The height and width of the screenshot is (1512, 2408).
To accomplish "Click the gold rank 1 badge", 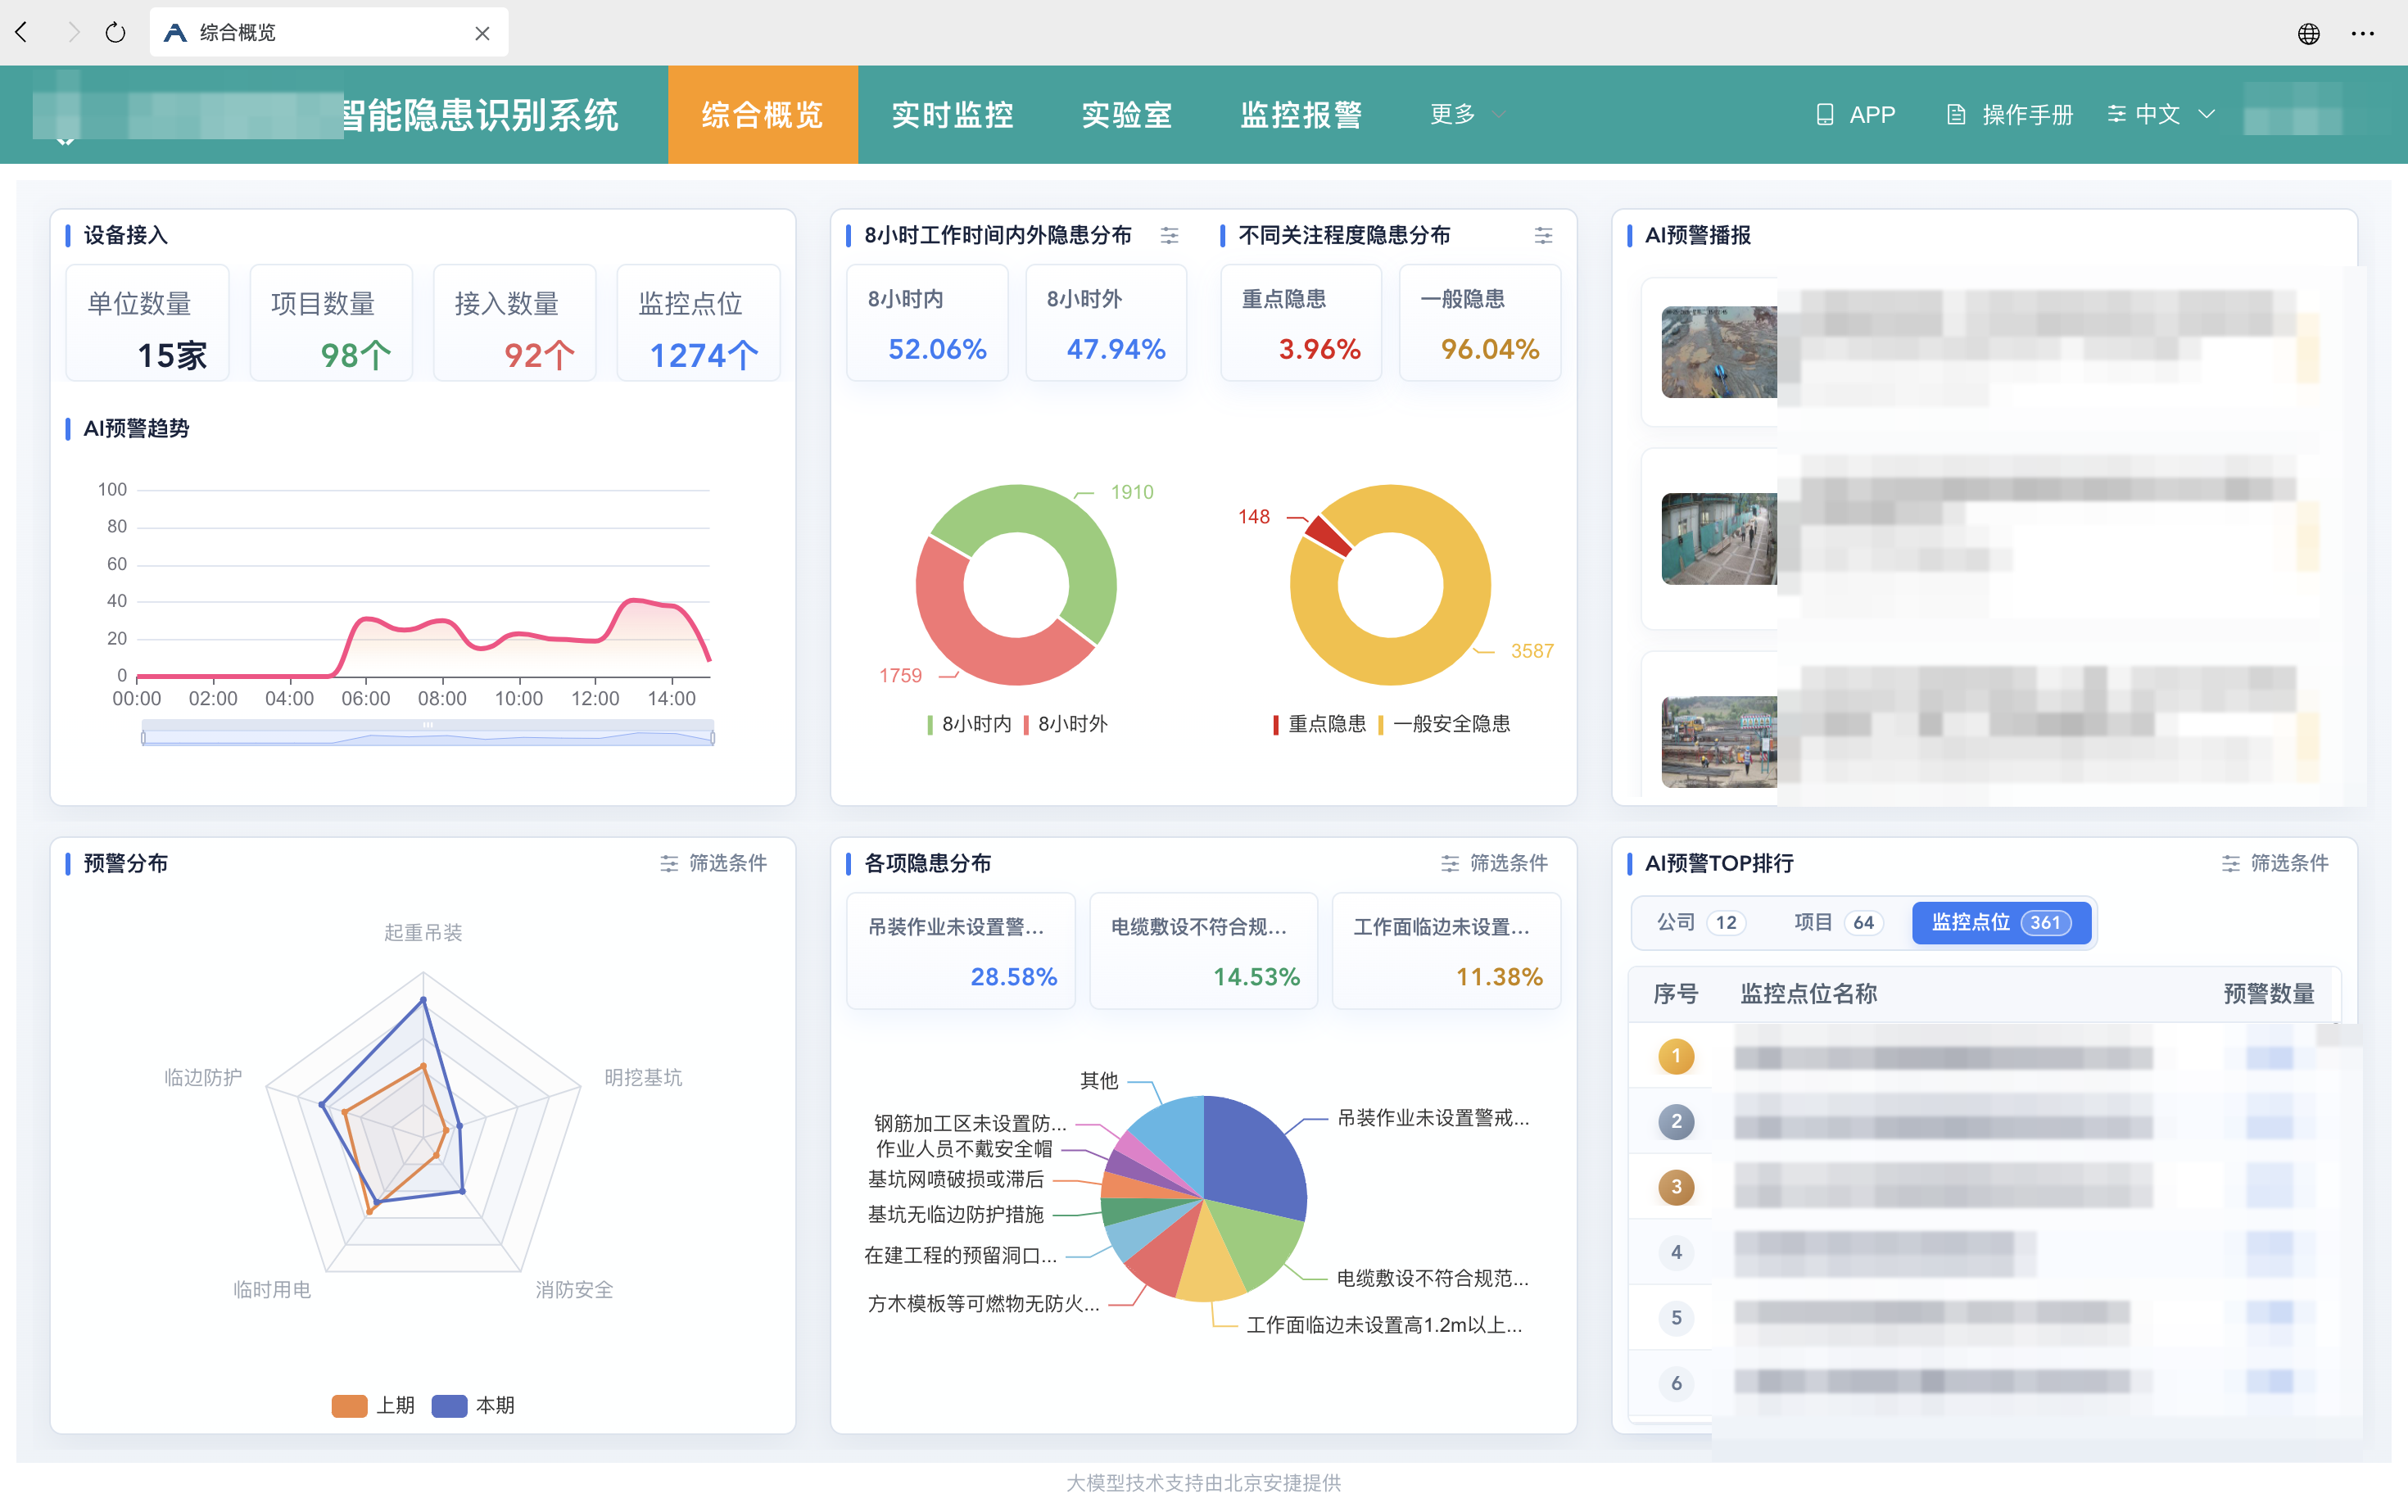I will tap(1676, 1056).
